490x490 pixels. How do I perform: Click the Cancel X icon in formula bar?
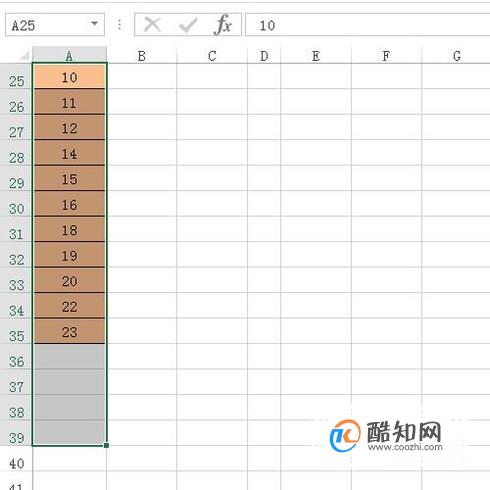coord(152,25)
